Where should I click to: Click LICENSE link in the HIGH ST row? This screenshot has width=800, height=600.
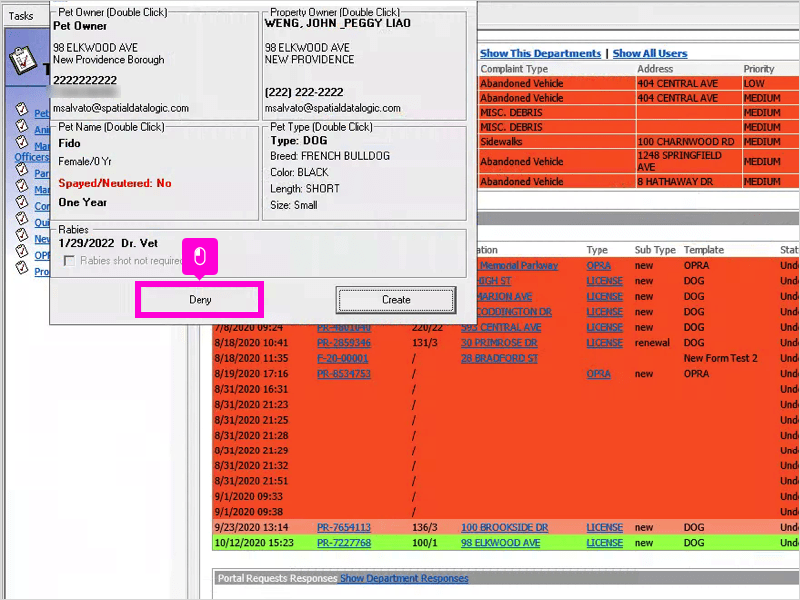click(605, 281)
